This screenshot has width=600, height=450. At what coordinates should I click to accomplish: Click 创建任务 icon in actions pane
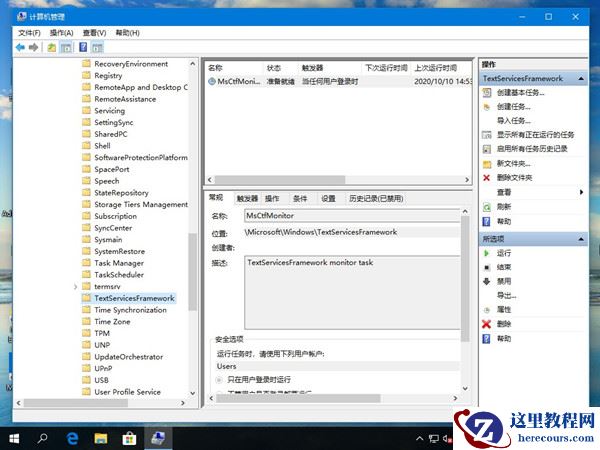pos(487,107)
